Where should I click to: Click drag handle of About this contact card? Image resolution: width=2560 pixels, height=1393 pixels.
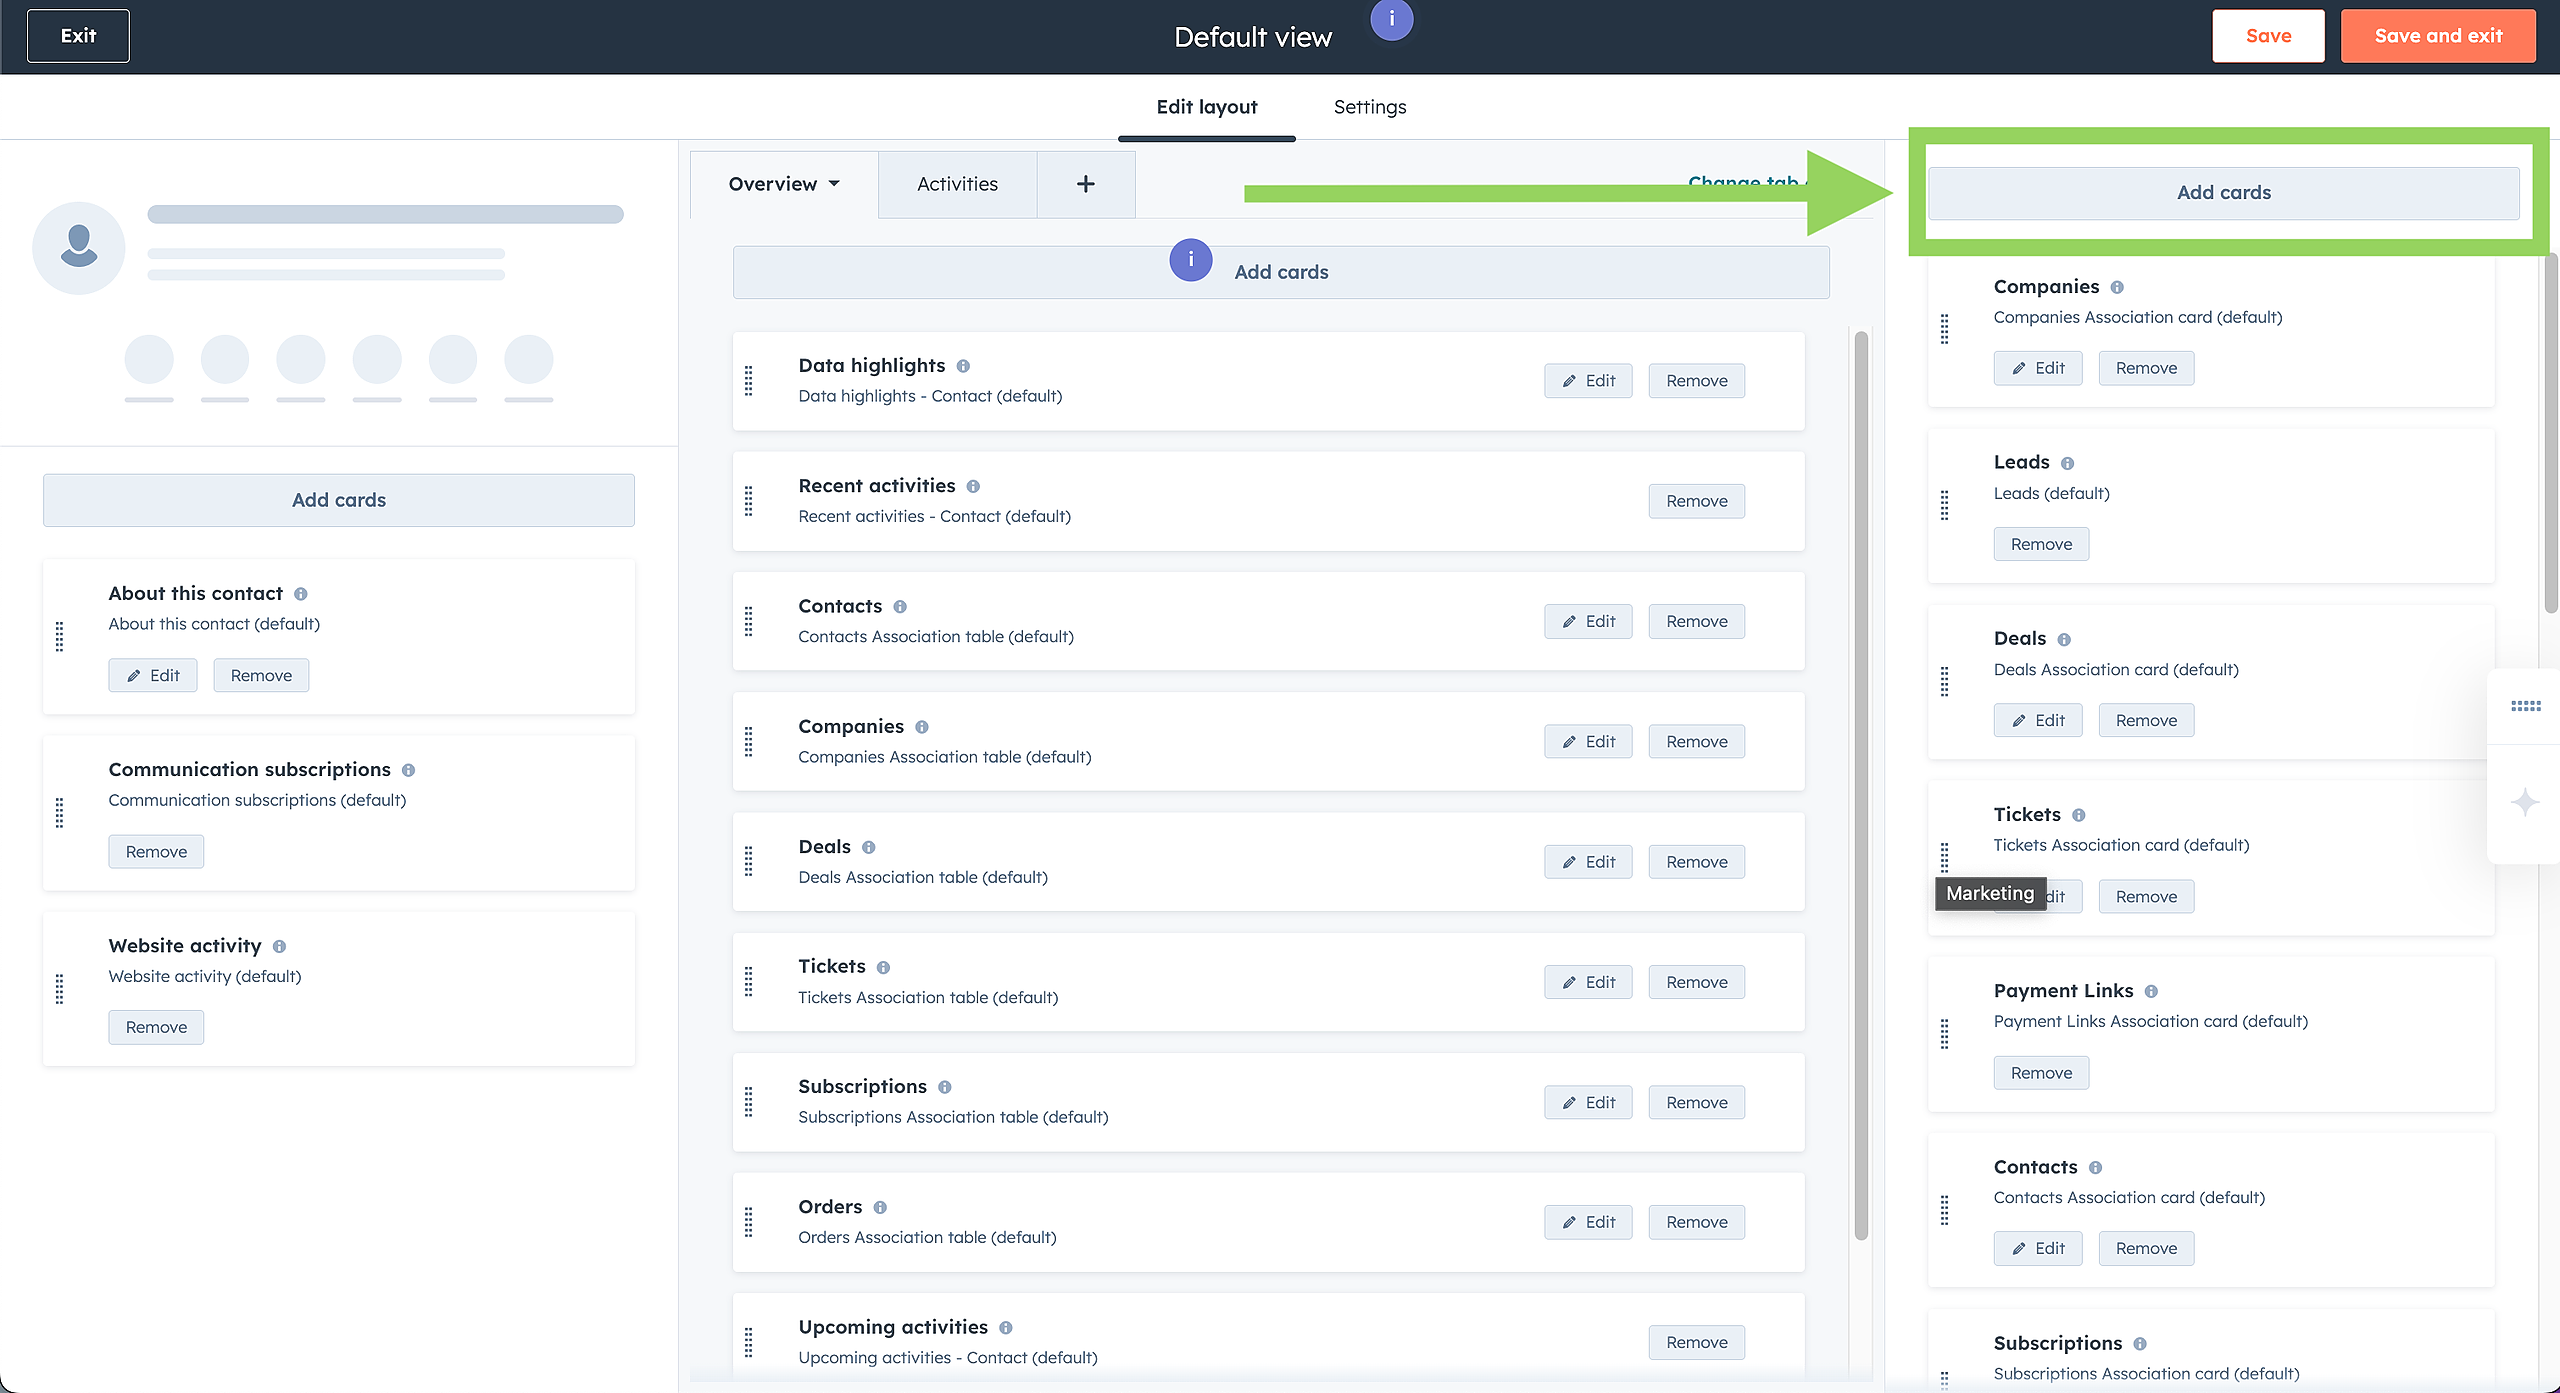[x=60, y=636]
